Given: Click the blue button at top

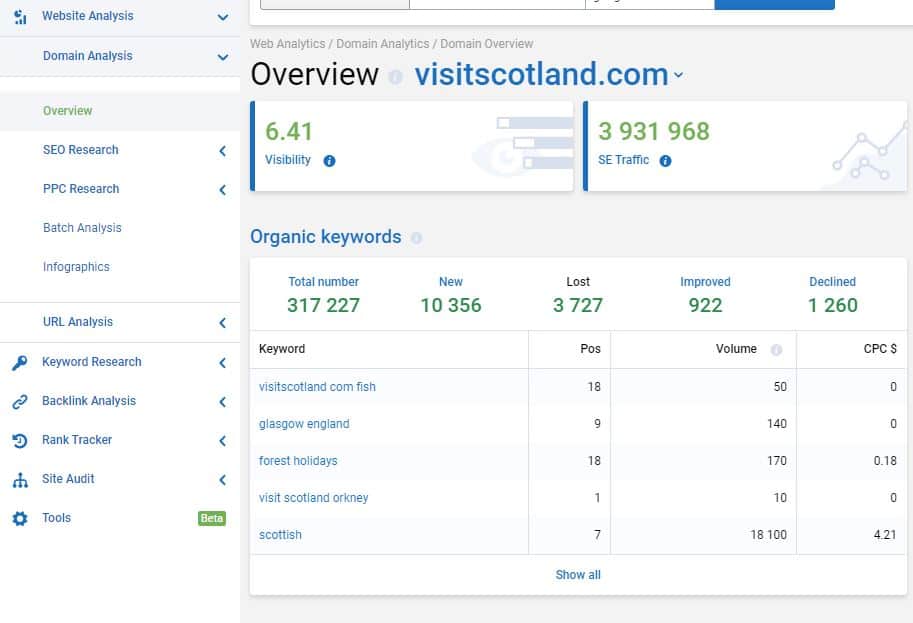Looking at the screenshot, I should click(x=774, y=5).
